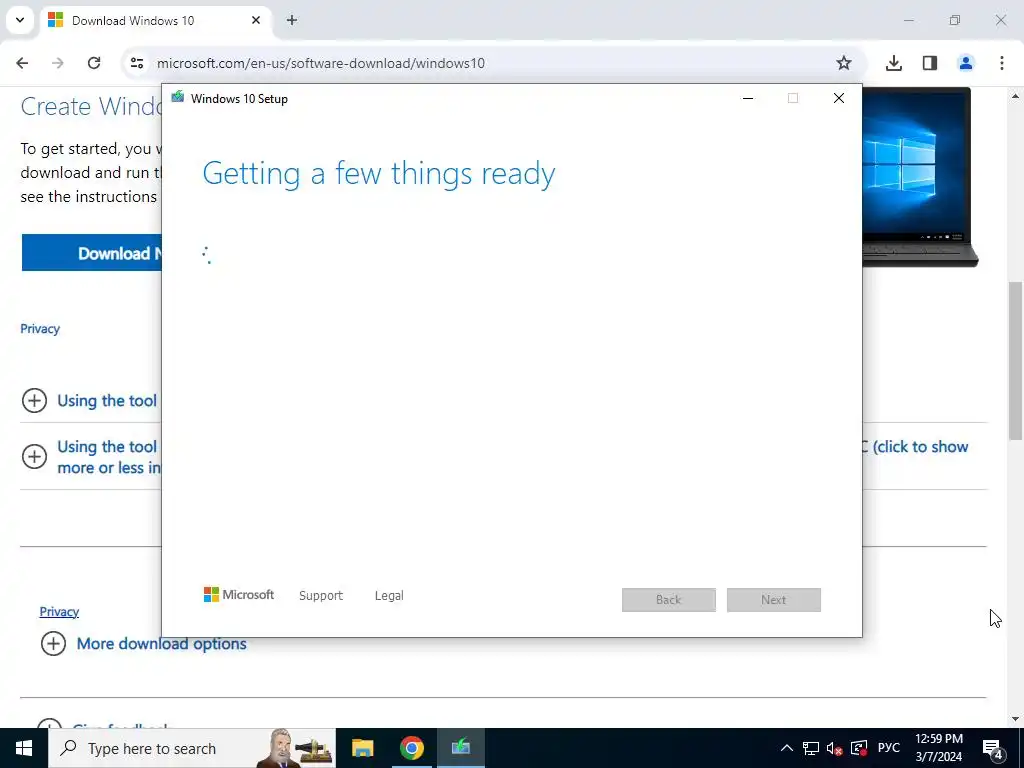Select the Download Windows 10 tab
Viewport: 1024px width, 768px height.
pyautogui.click(x=155, y=21)
